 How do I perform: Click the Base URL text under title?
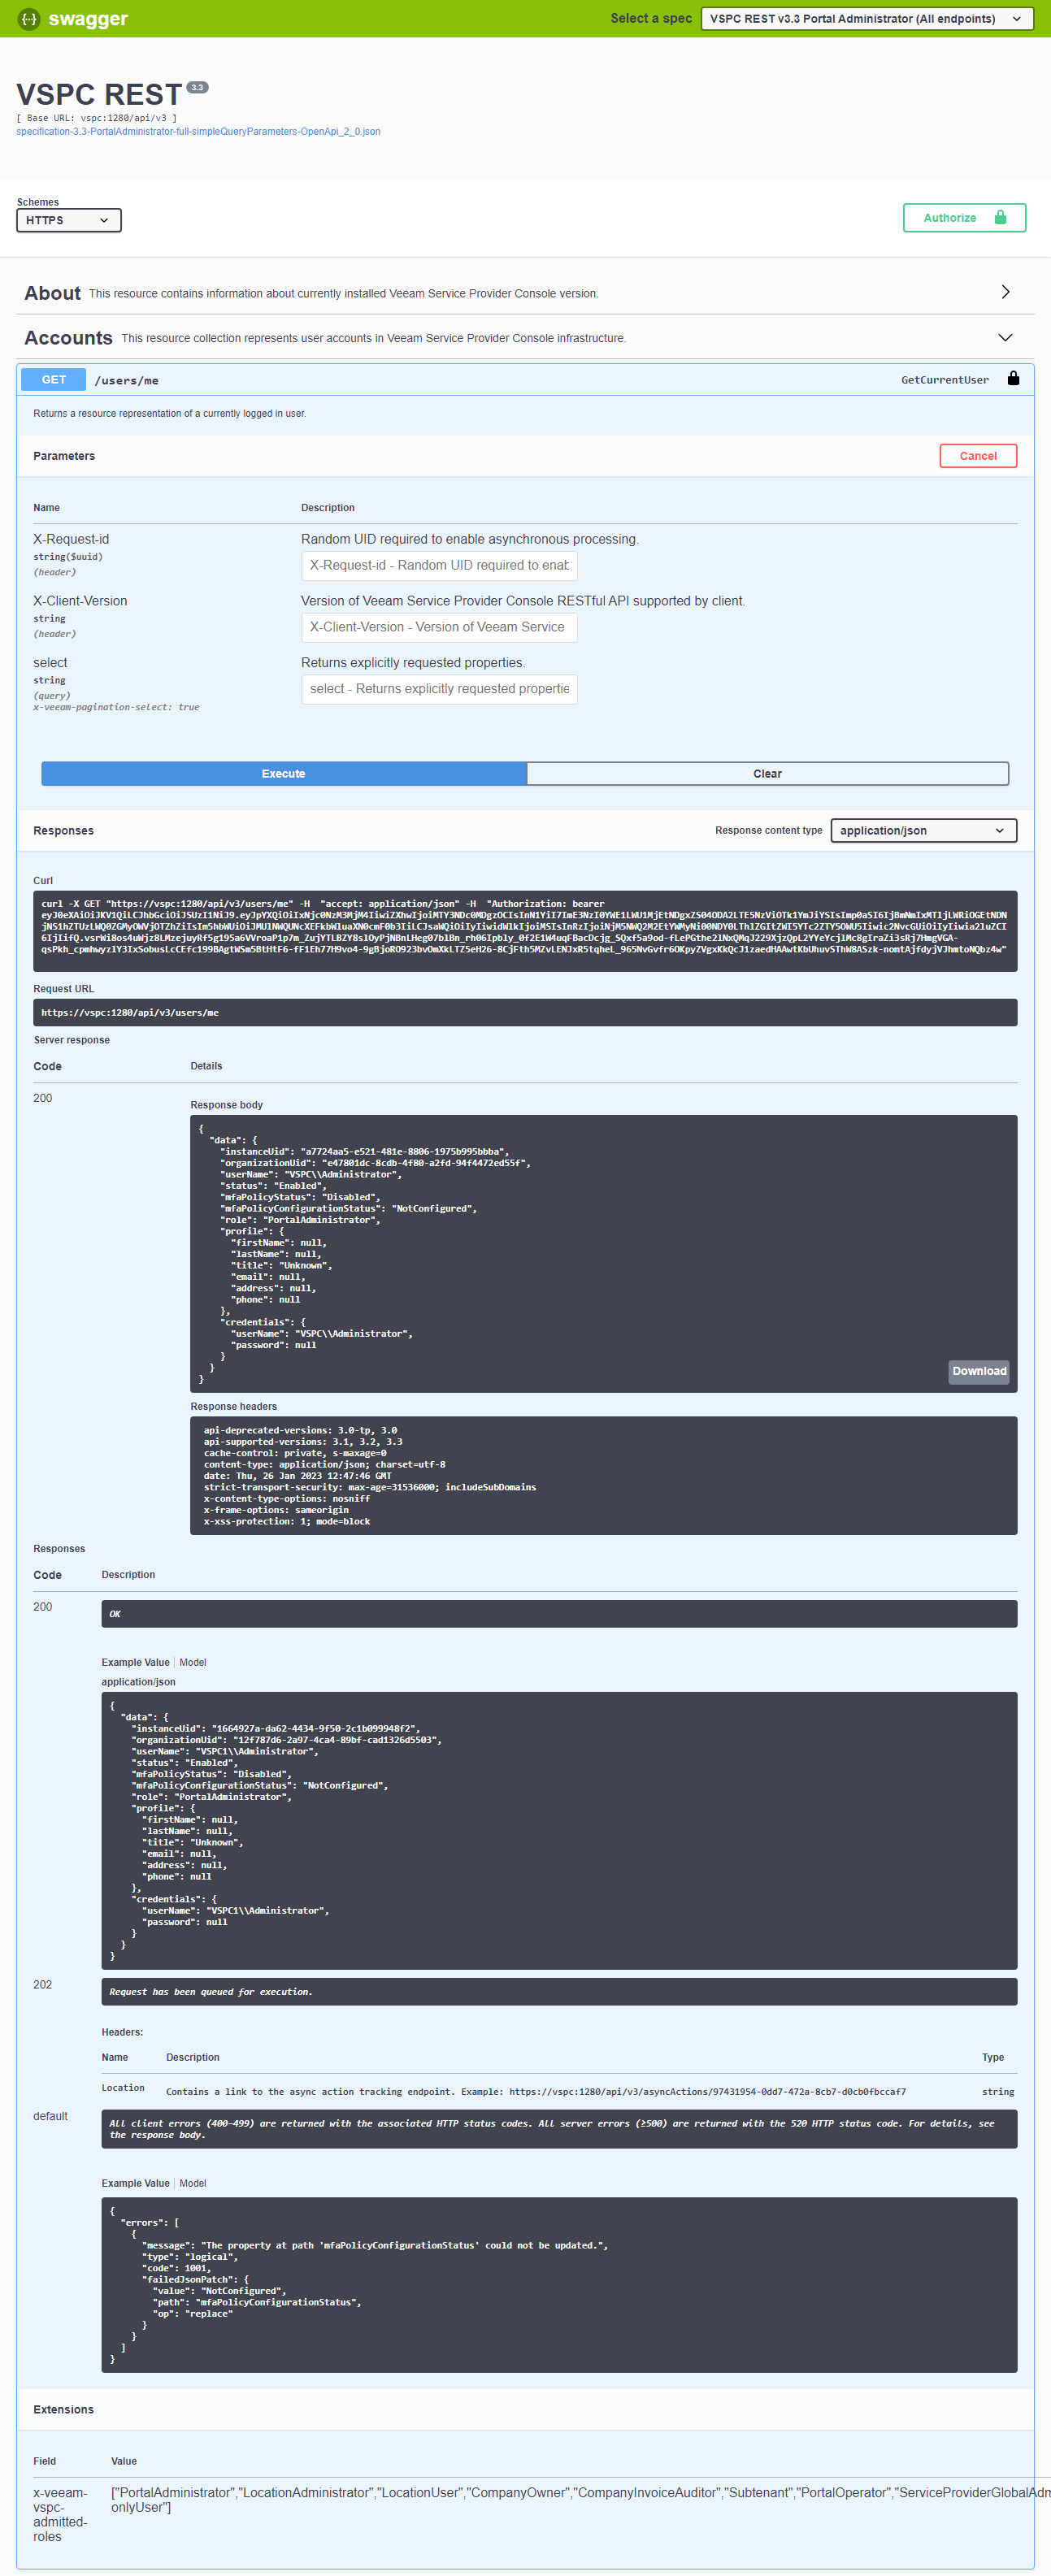(96, 118)
